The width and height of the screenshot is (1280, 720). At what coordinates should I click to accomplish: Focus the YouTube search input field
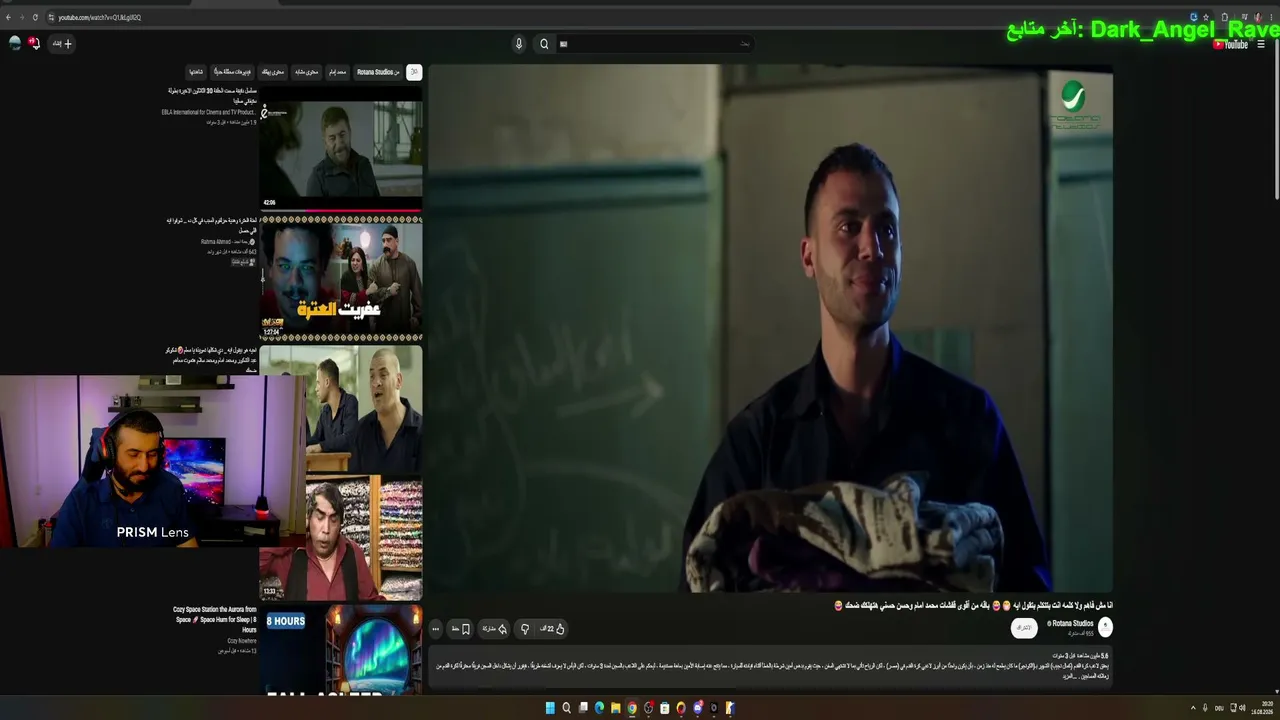pos(655,44)
